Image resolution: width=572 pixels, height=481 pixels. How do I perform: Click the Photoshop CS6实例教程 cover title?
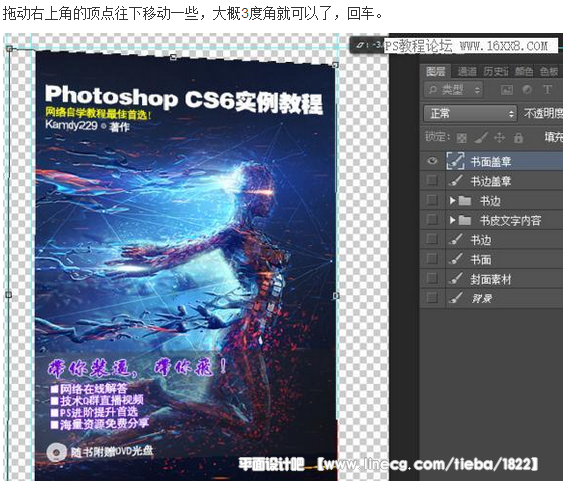[x=184, y=99]
